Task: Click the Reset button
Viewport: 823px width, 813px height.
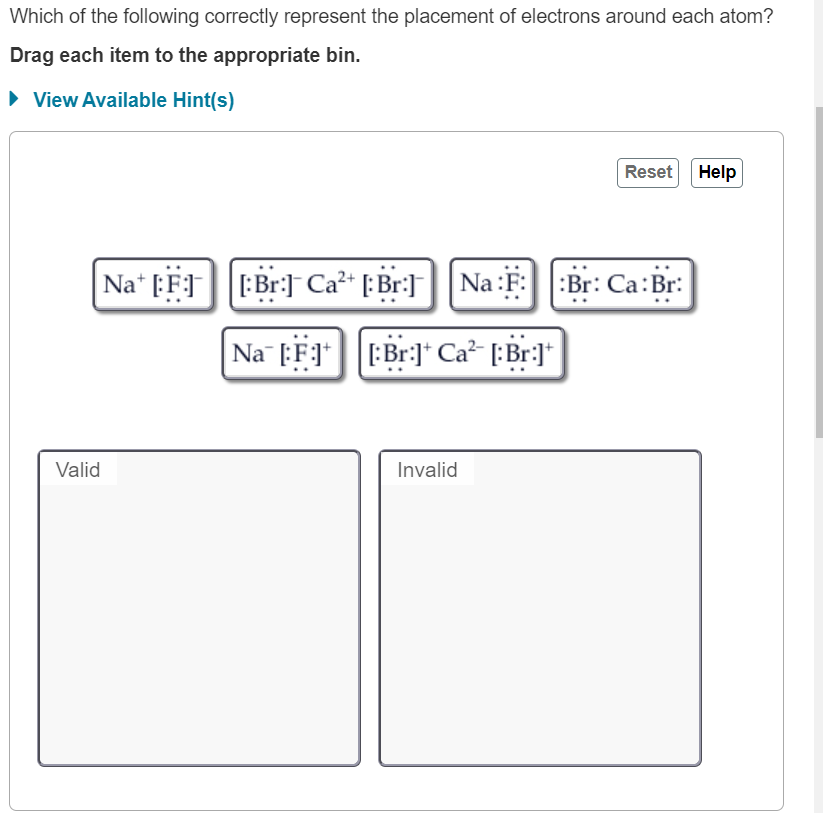Action: 647,172
